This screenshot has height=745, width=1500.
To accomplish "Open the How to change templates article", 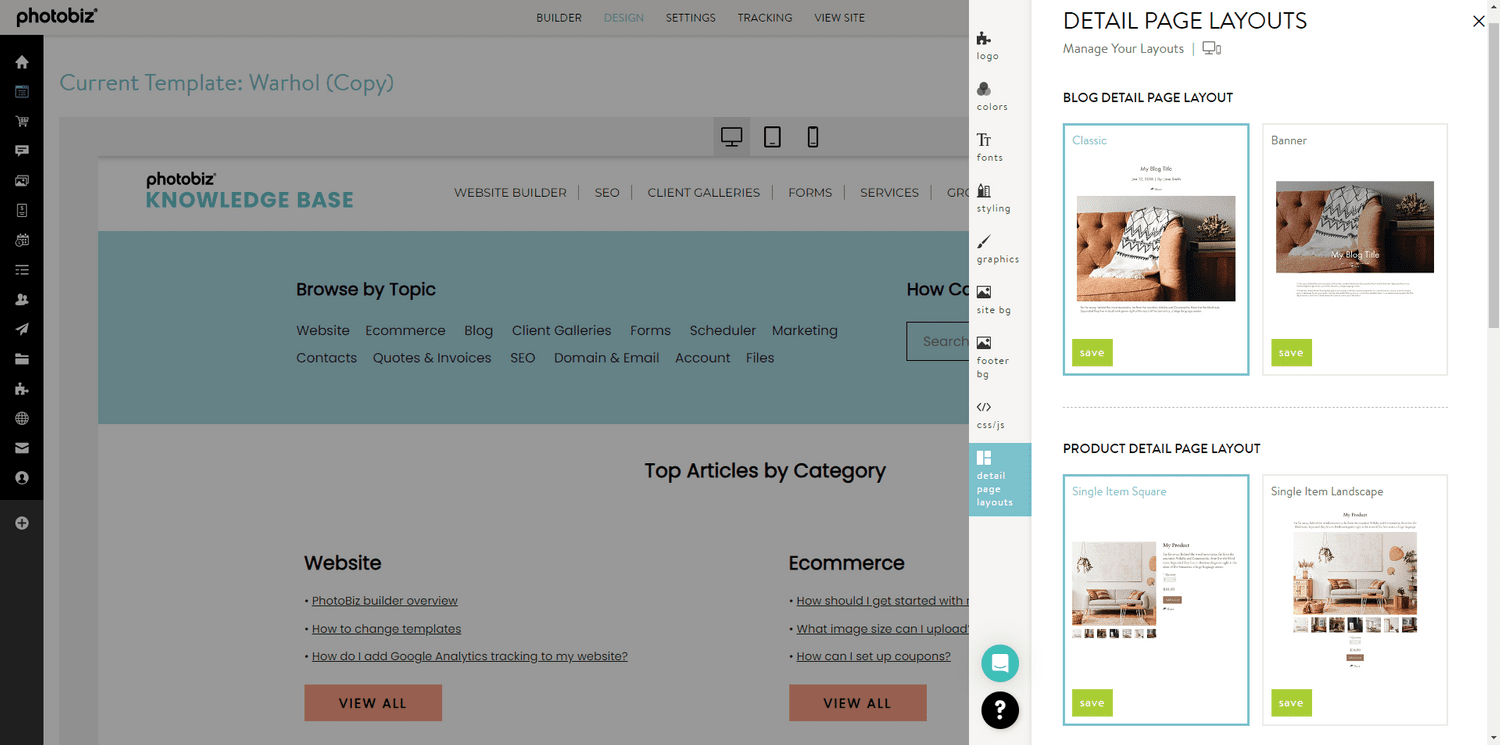I will (386, 628).
